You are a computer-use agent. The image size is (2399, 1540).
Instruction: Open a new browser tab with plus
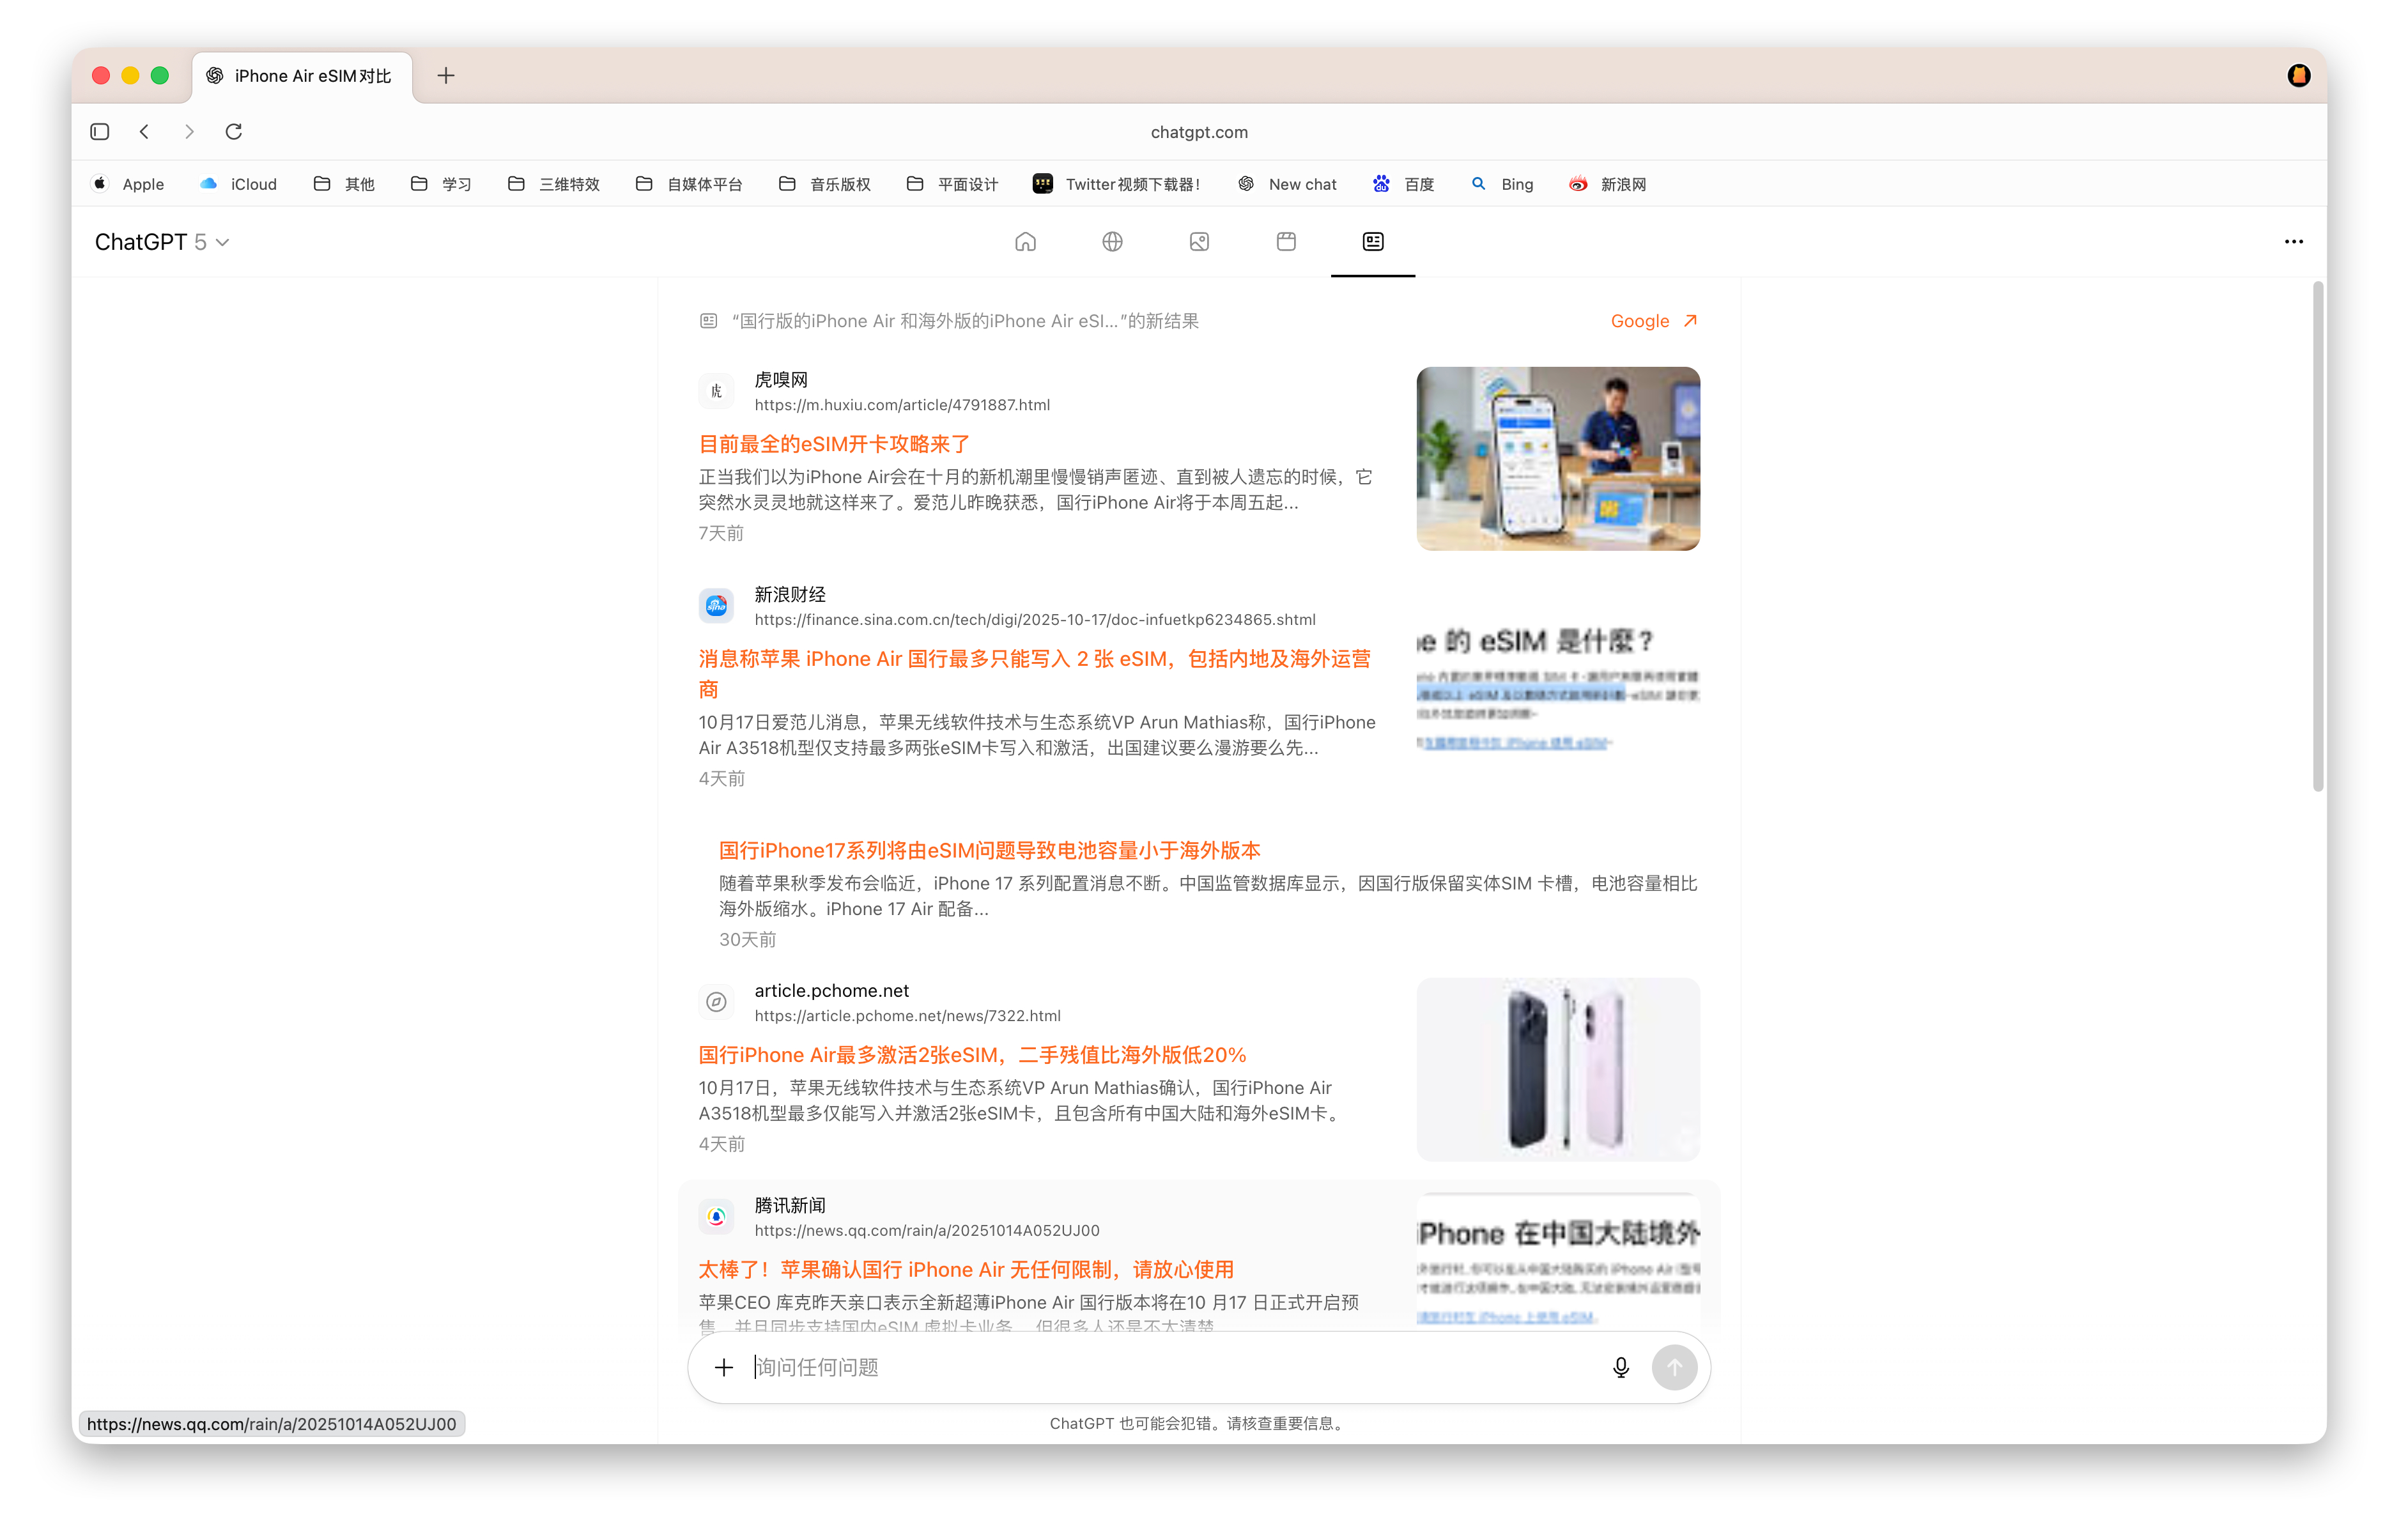click(446, 76)
